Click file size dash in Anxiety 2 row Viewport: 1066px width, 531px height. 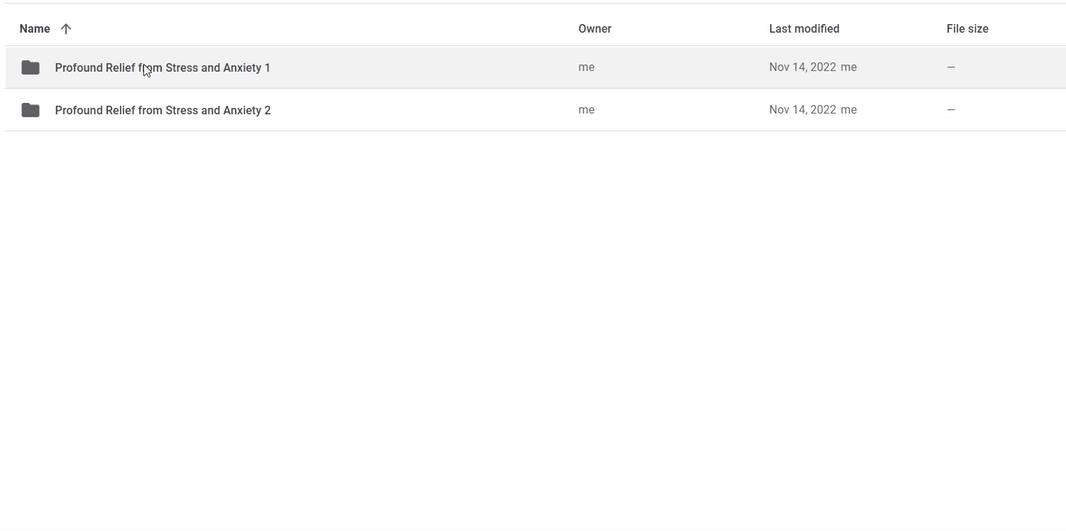950,110
